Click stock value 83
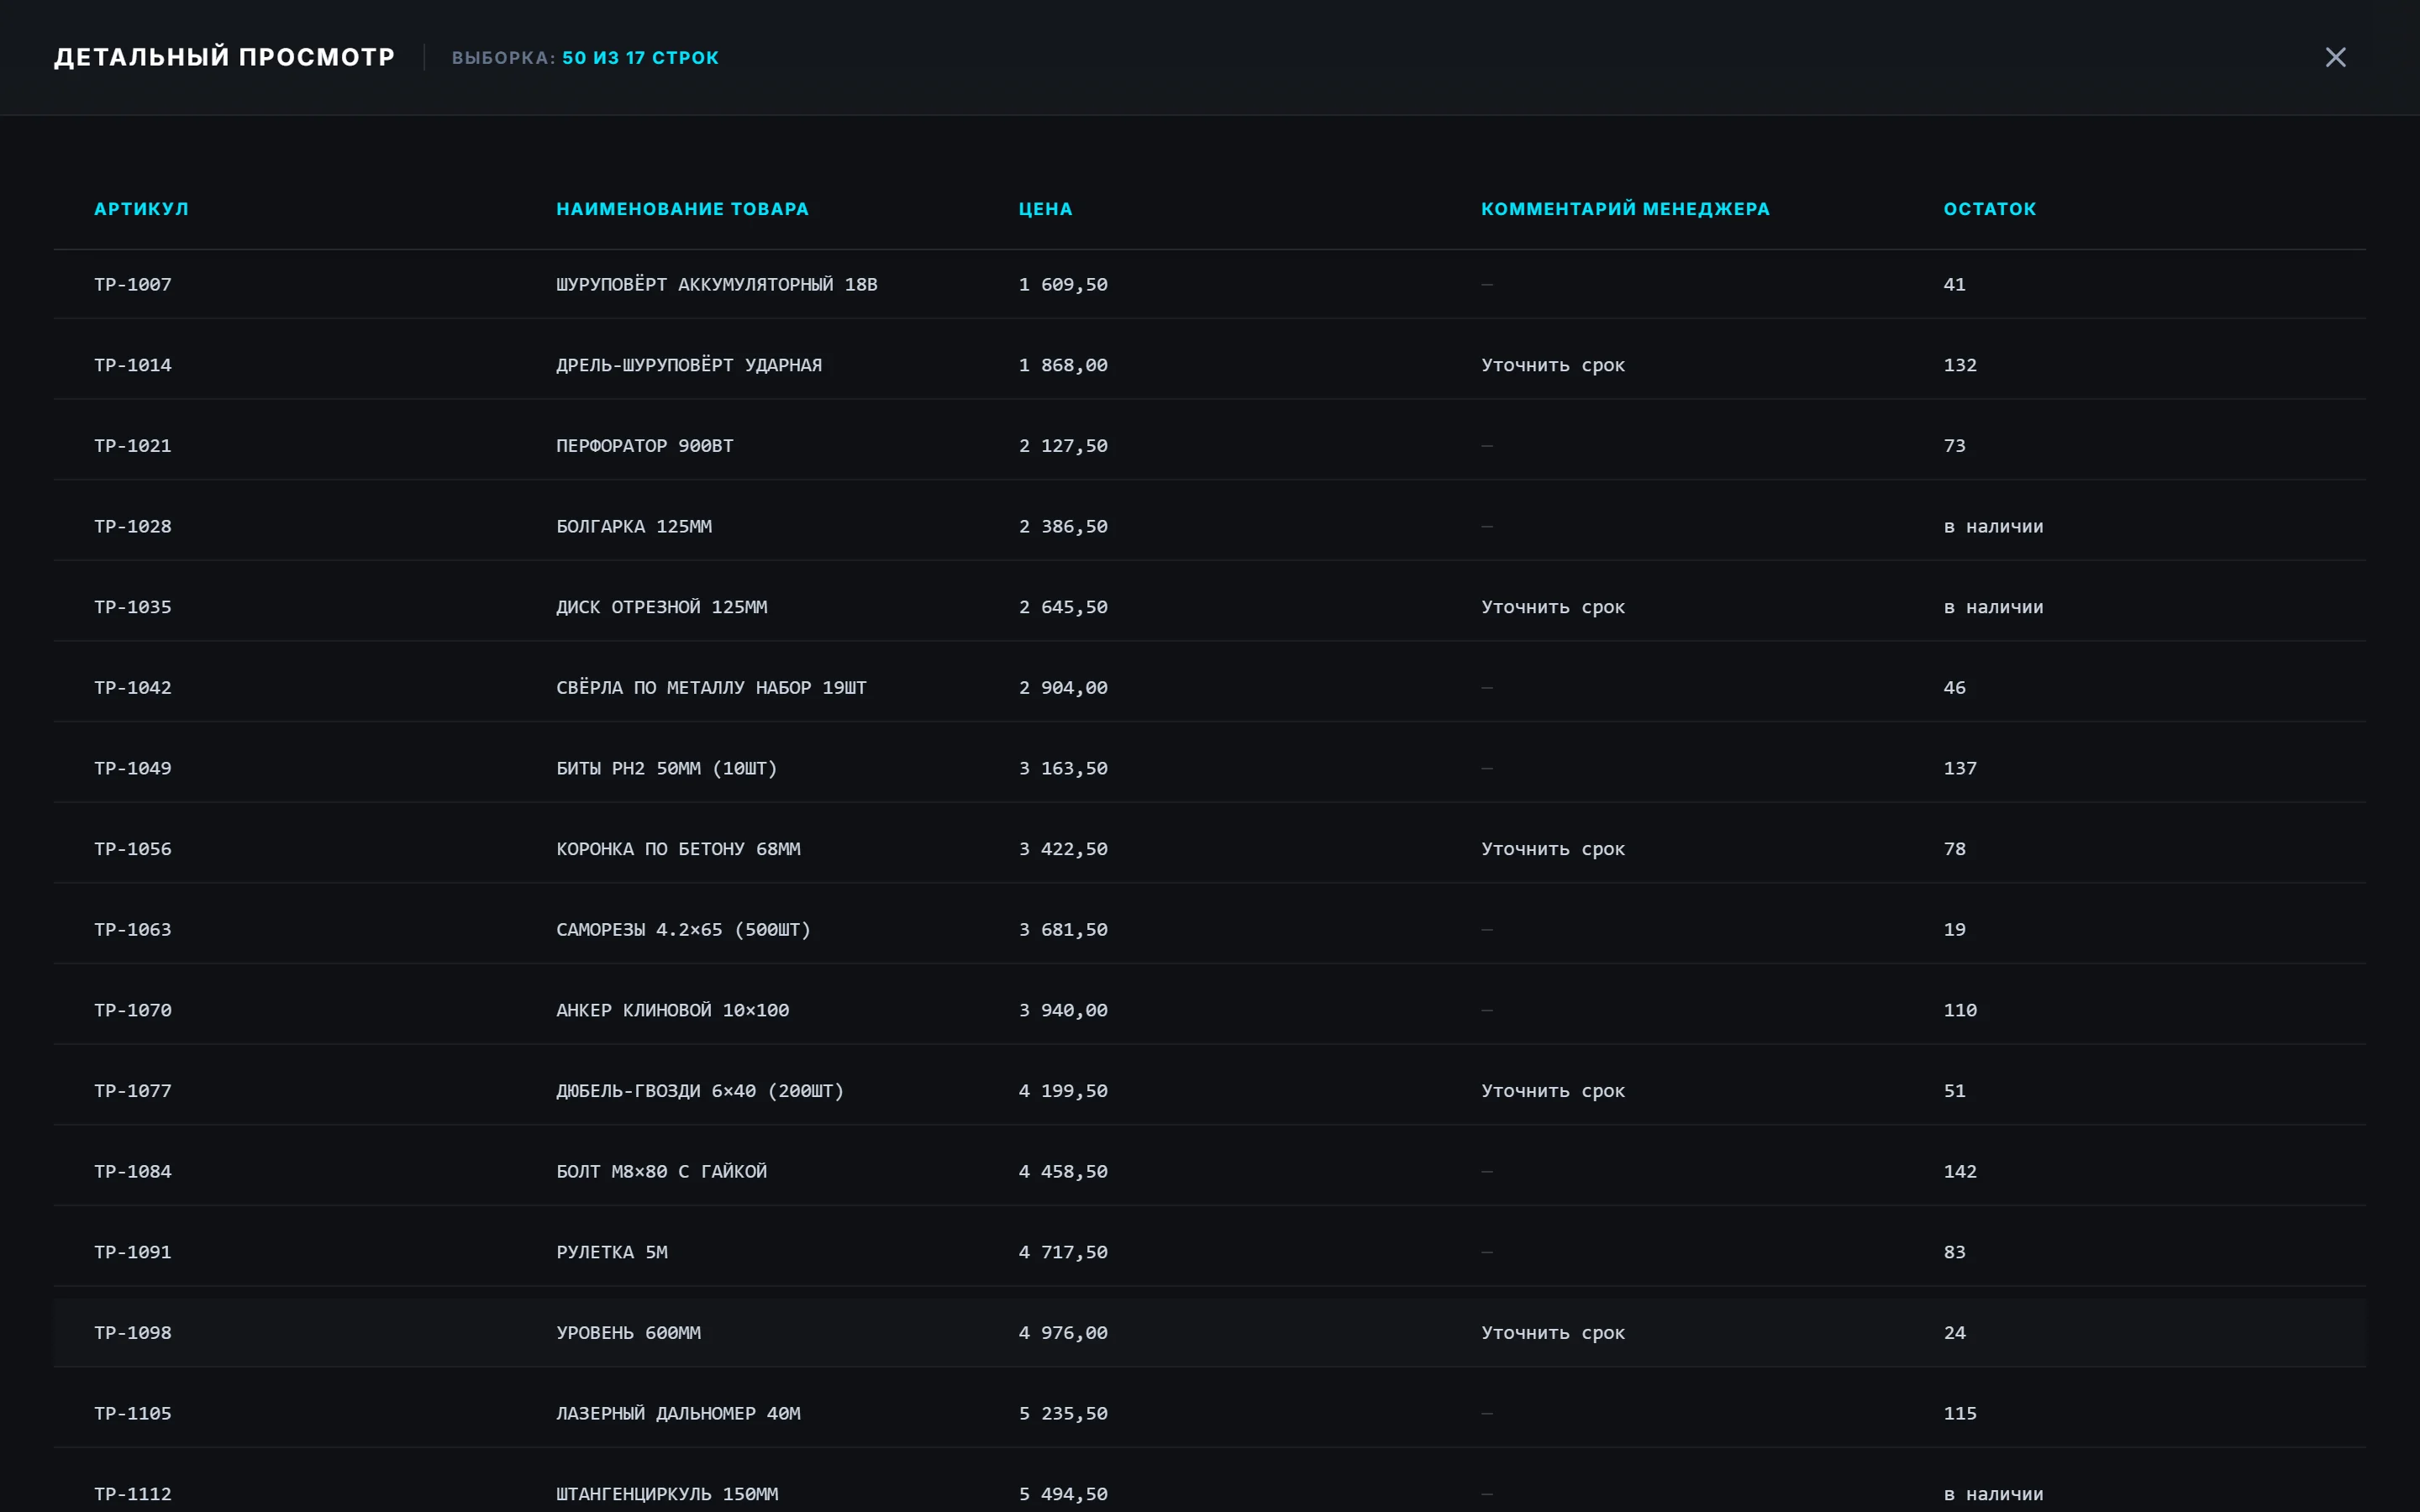The image size is (2420, 1512). coord(1954,1253)
